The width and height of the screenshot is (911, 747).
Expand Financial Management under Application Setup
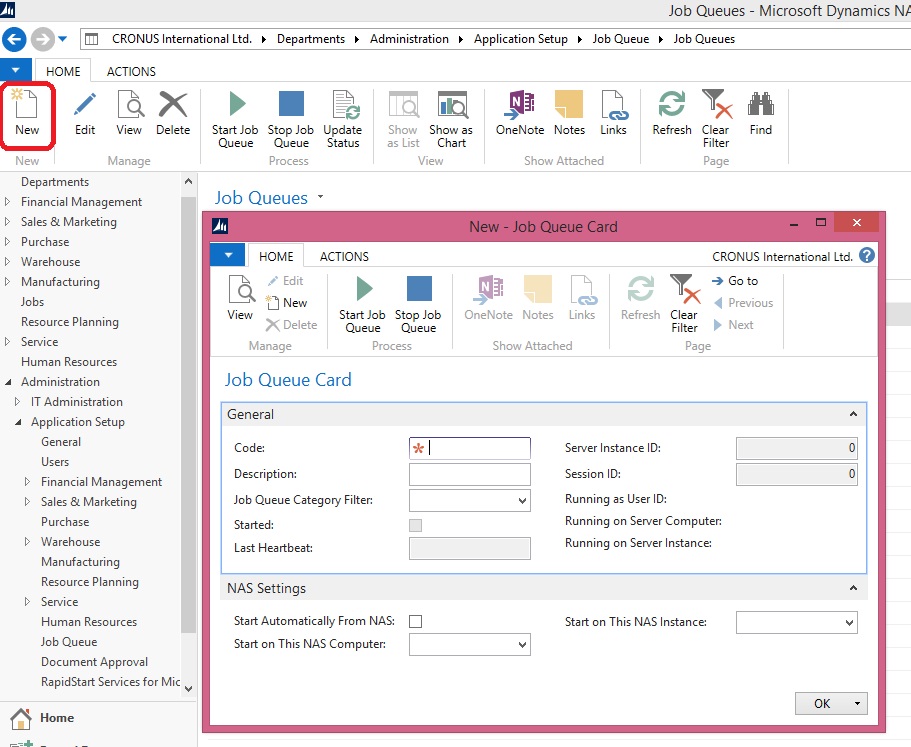tap(28, 482)
